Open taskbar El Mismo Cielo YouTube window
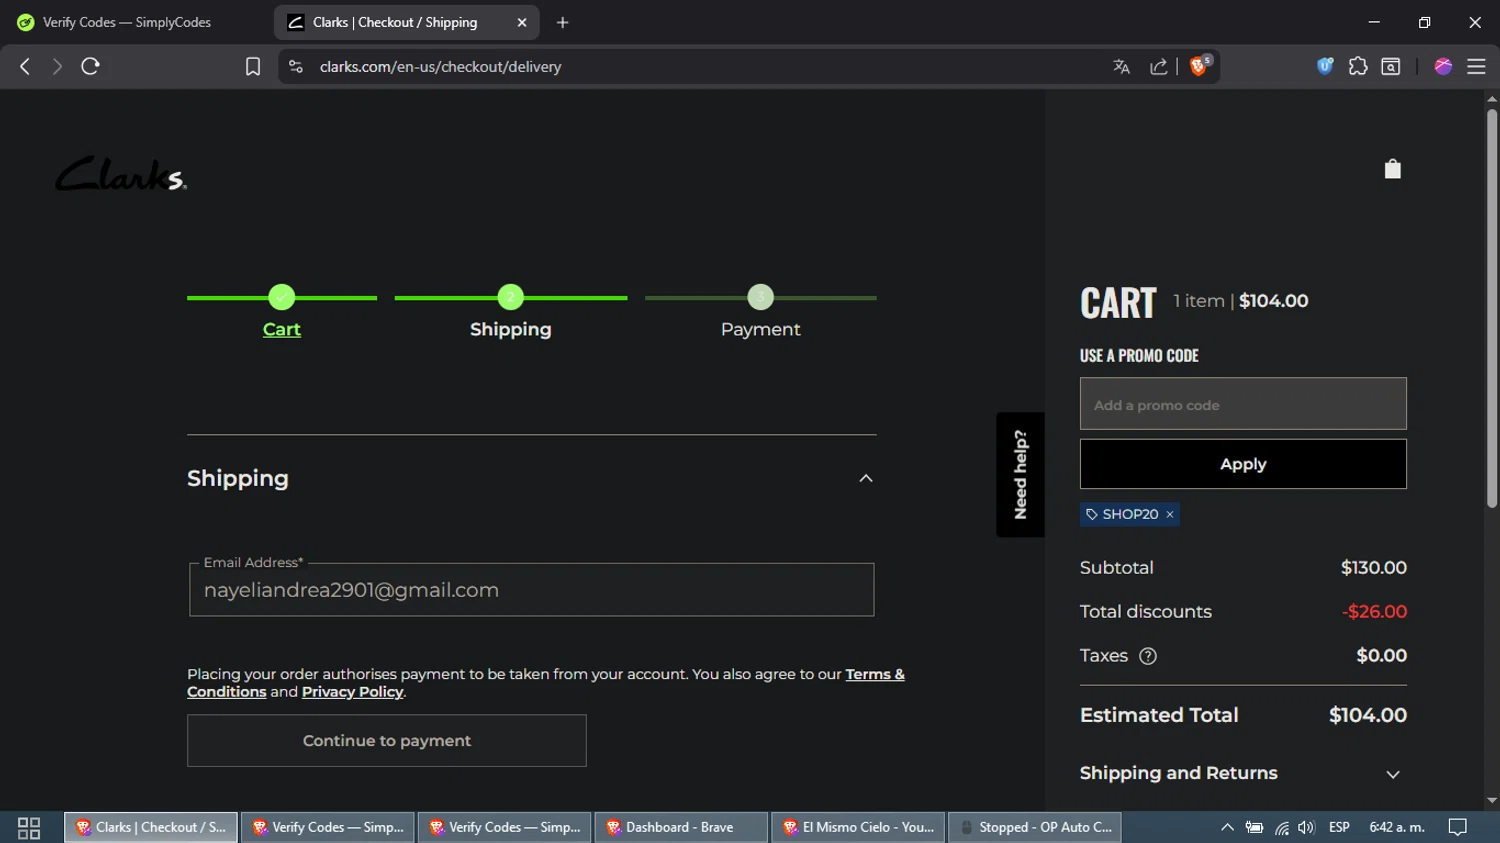 point(857,827)
